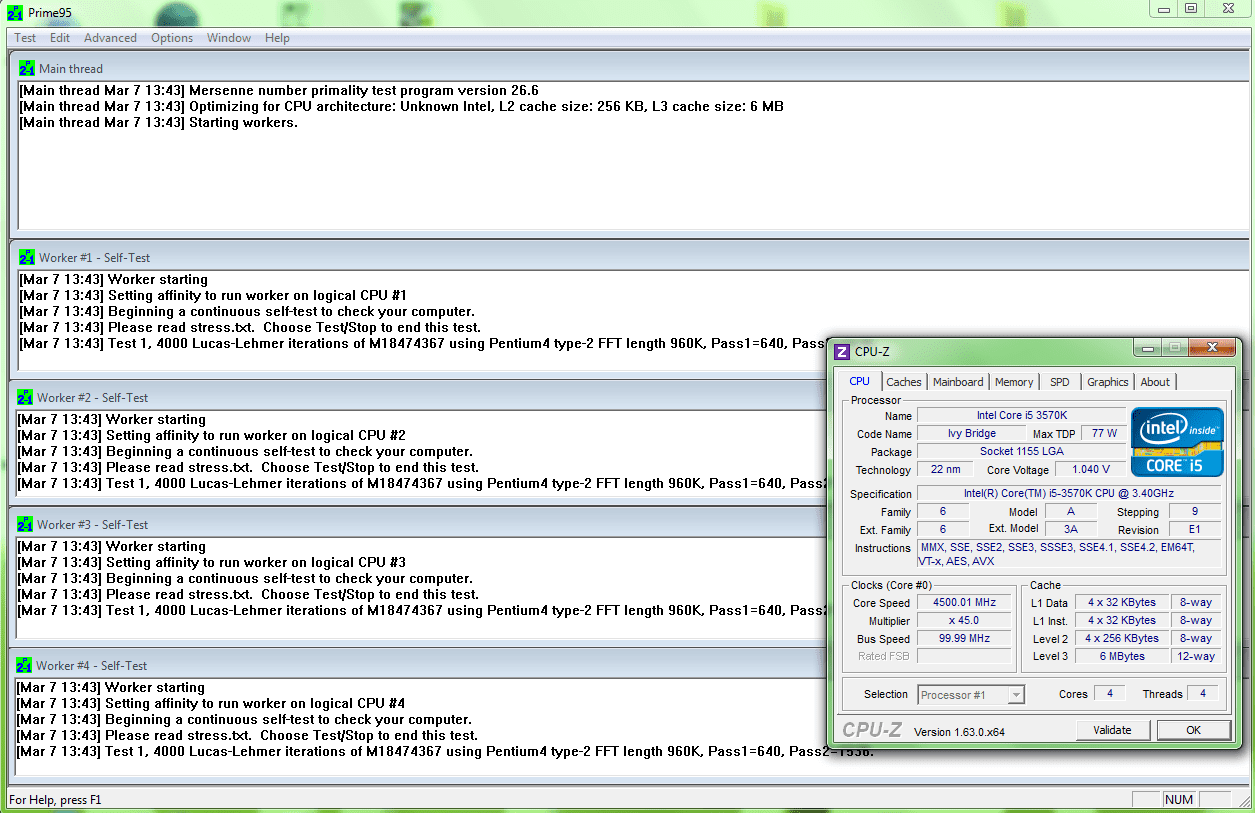
Task: Close the CPU-Z window
Action: pos(1212,348)
